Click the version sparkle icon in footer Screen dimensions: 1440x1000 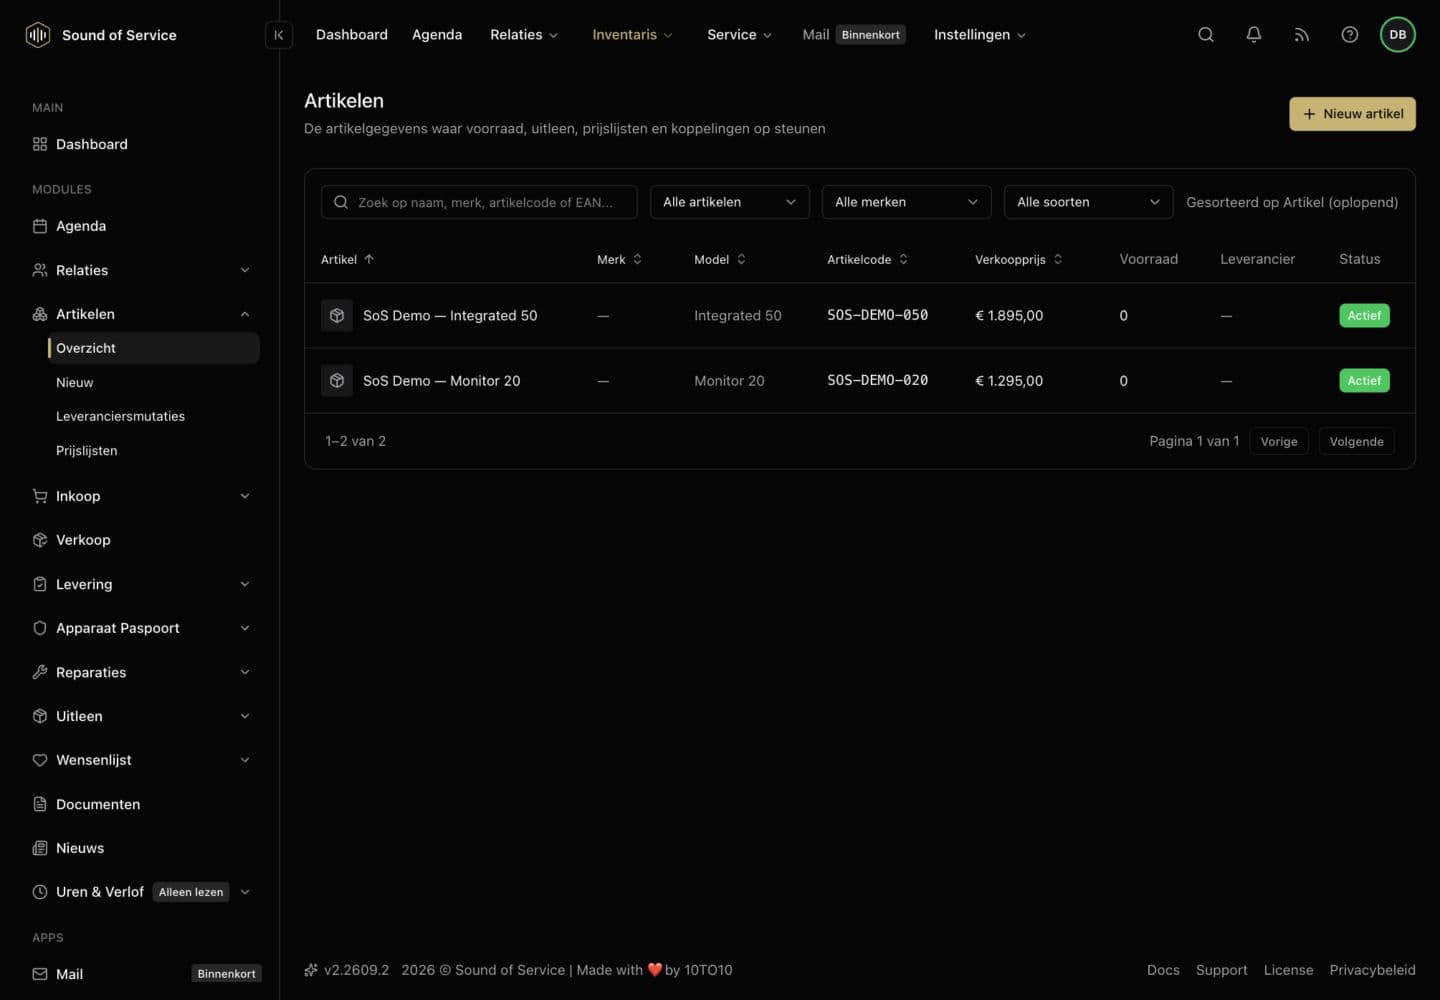pos(311,970)
